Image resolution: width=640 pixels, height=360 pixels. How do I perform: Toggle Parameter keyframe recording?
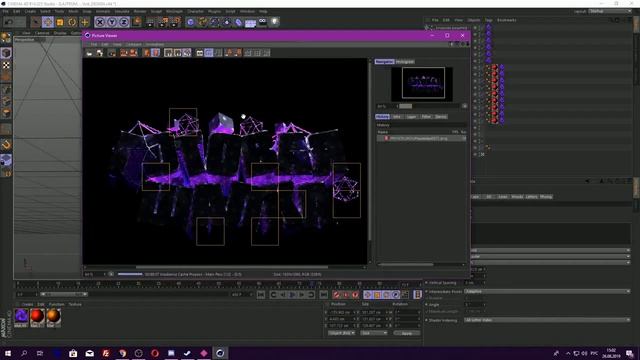pos(396,294)
